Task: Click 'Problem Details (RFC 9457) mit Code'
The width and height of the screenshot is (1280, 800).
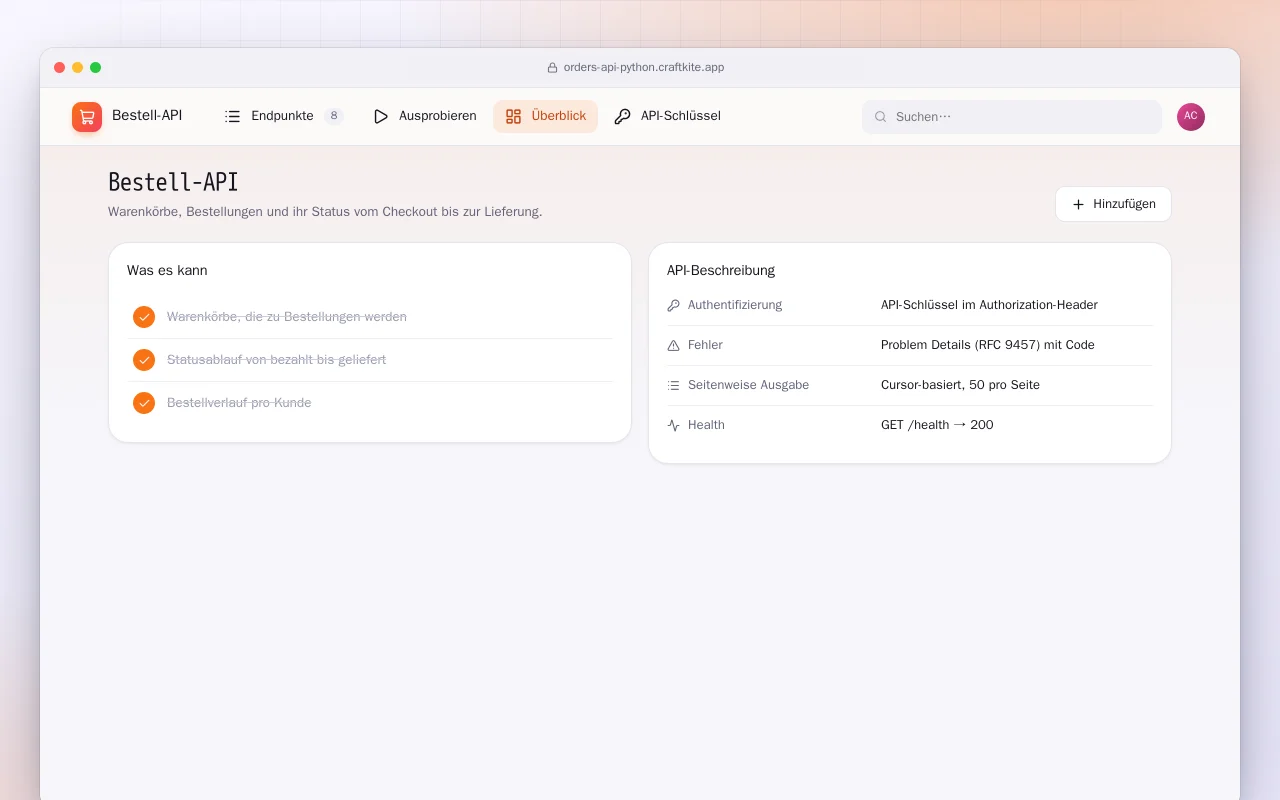Action: point(988,345)
